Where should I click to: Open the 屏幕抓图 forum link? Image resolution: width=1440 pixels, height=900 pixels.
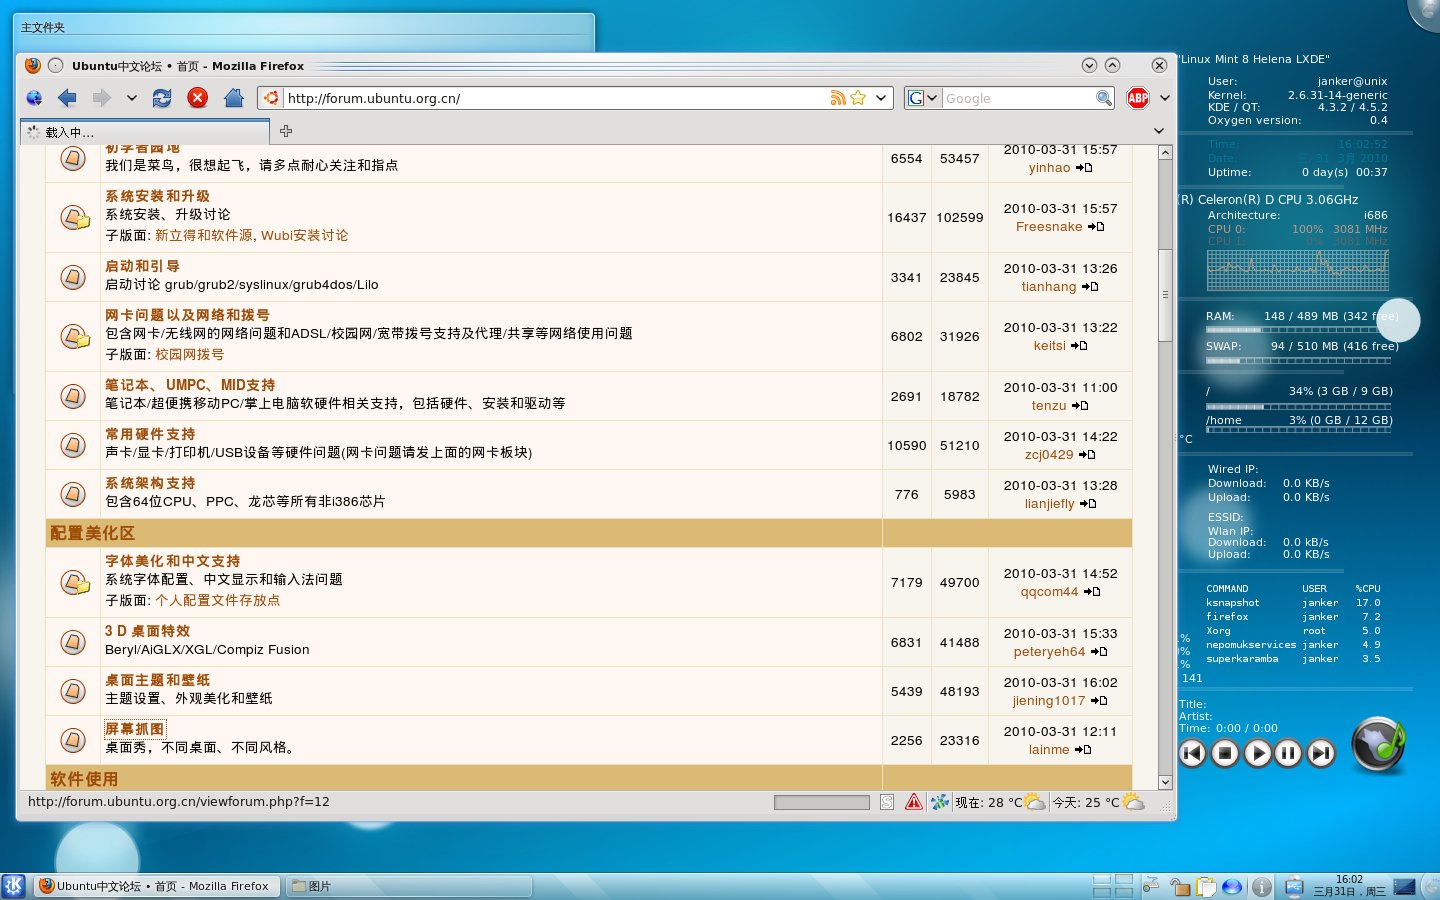coord(135,729)
